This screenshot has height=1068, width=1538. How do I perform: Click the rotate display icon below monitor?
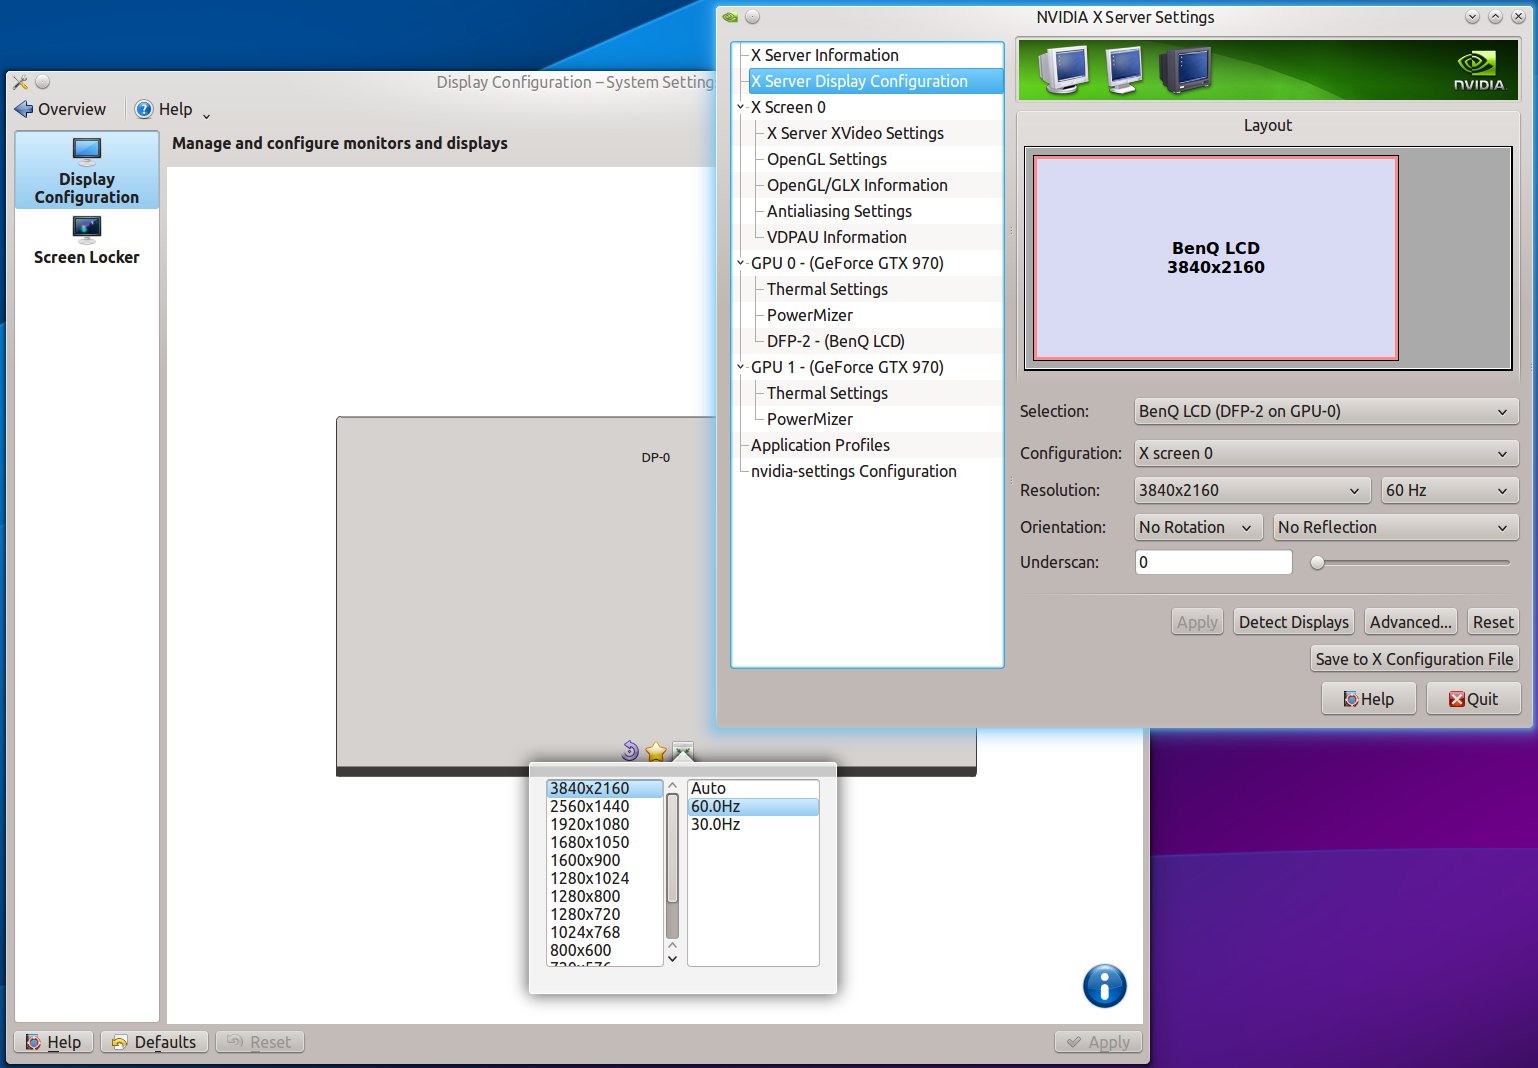[630, 751]
